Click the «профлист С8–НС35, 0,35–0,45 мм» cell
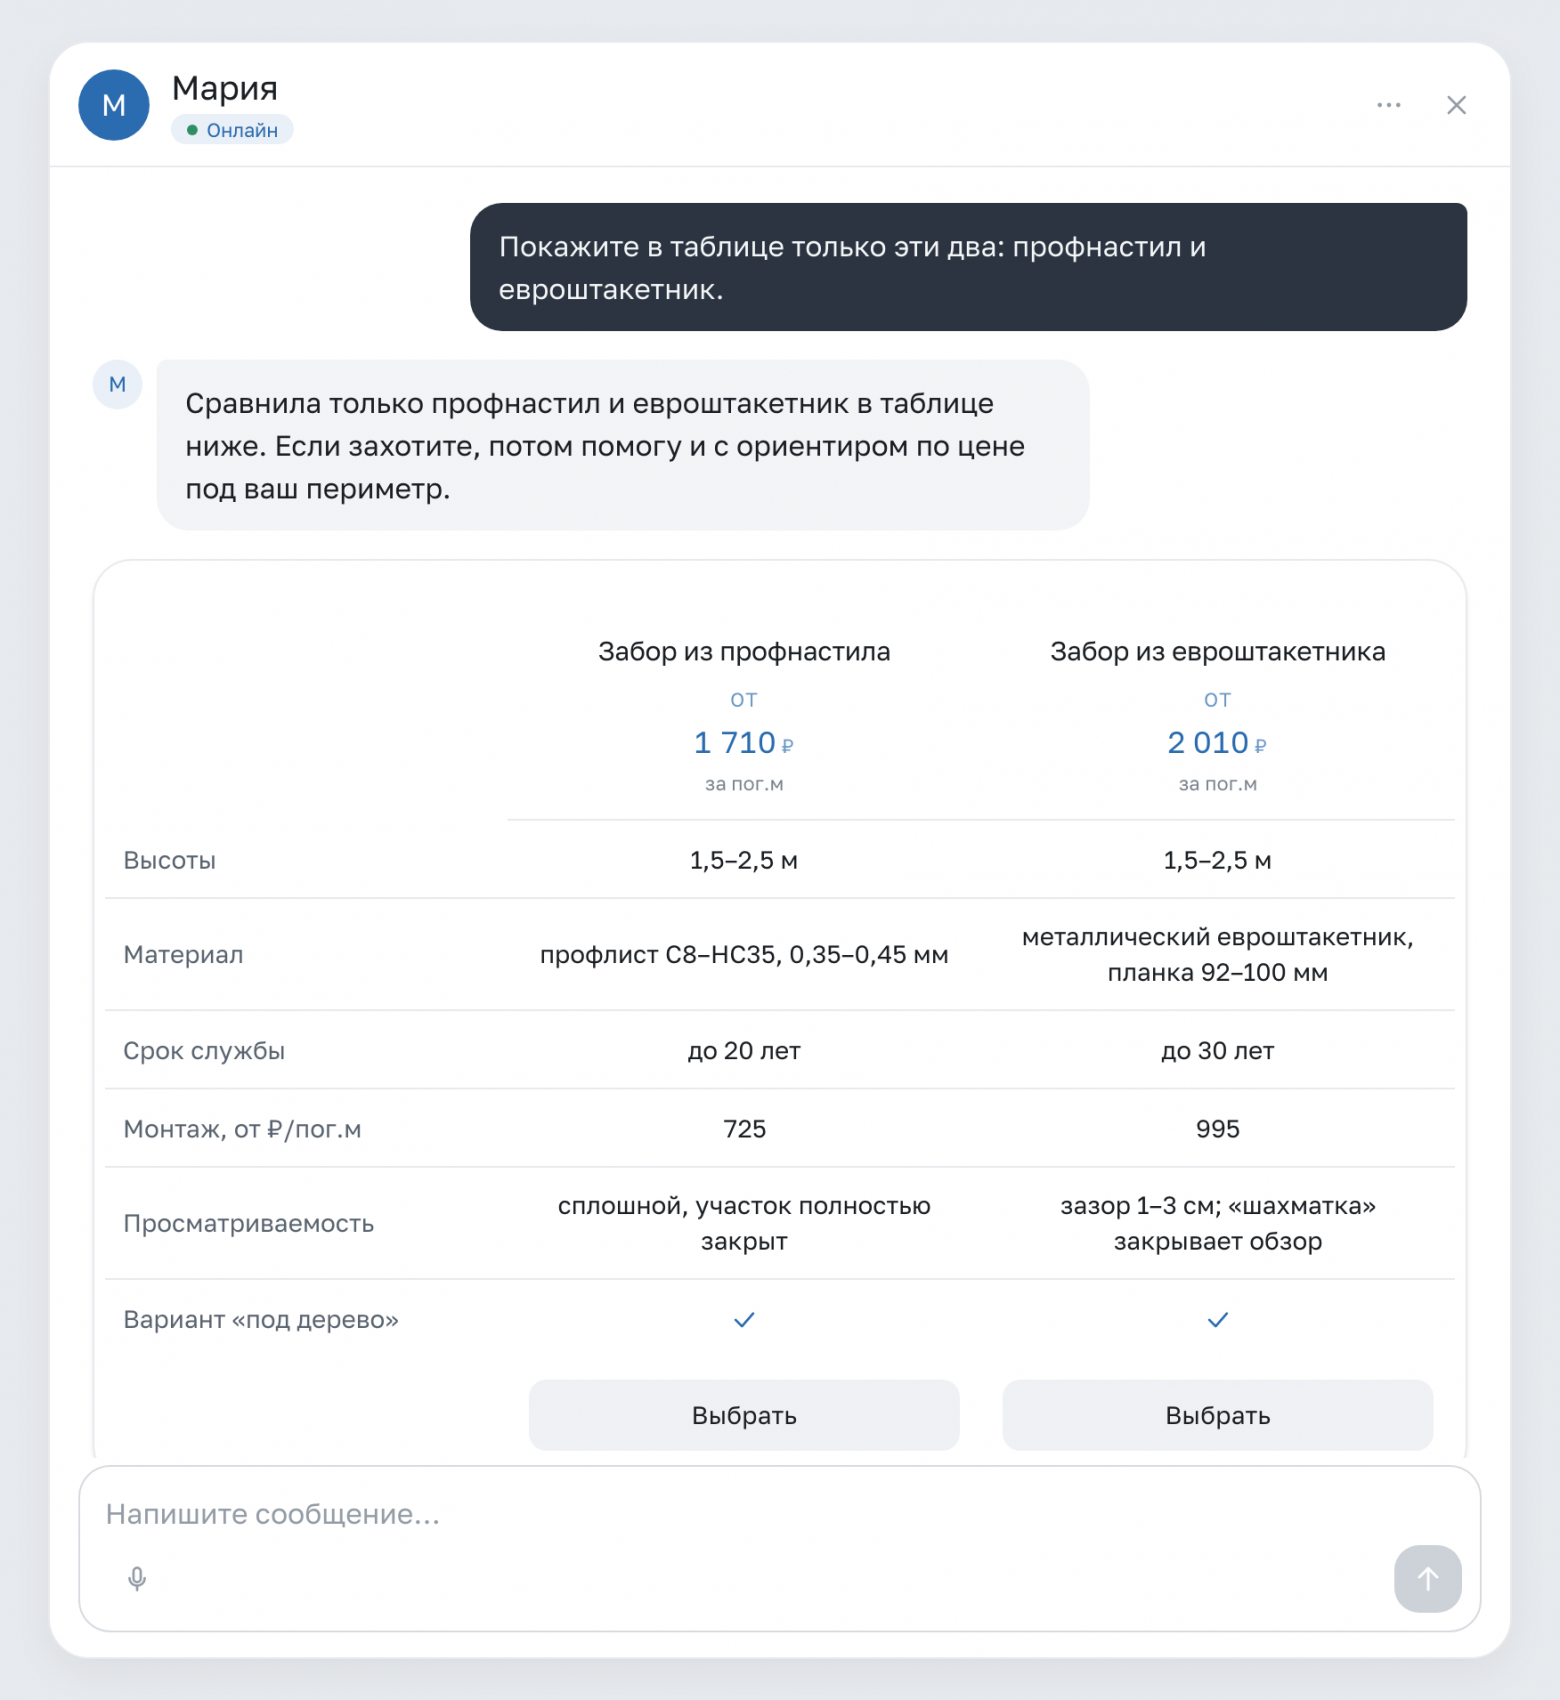 744,955
